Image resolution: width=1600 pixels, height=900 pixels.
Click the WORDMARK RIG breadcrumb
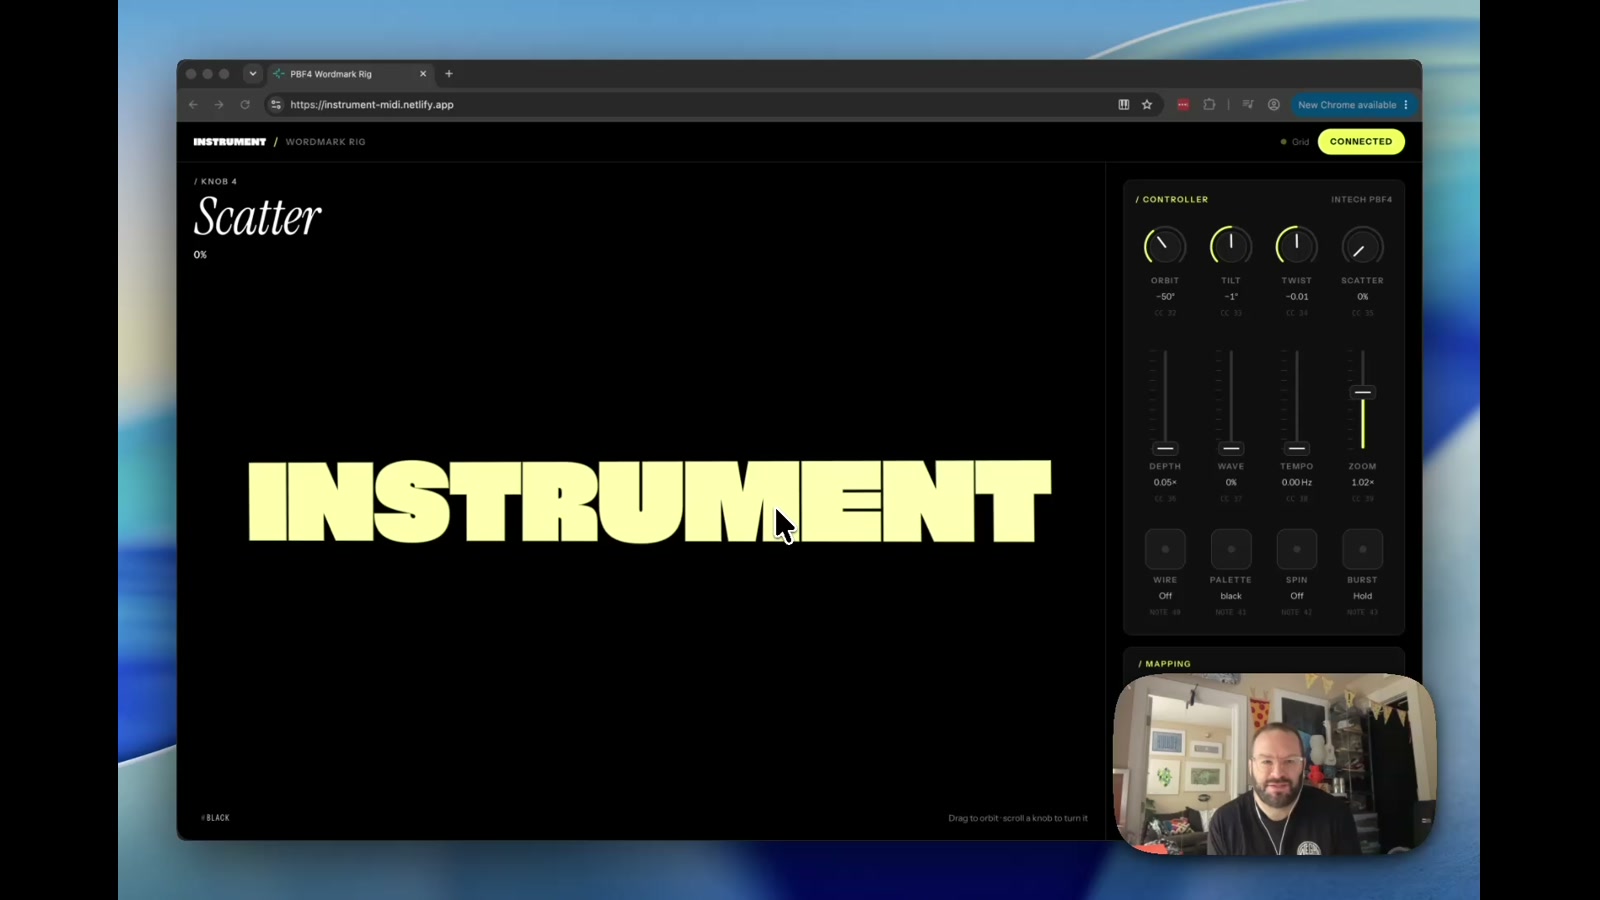tap(326, 142)
